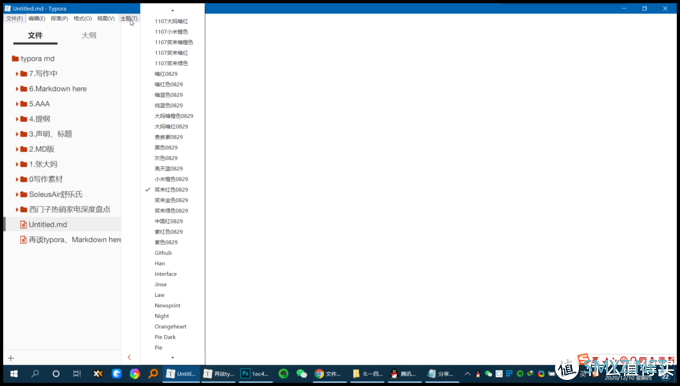The height and width of the screenshot is (386, 680).
Task: Switch to the 大纲 outline tab
Action: tap(88, 36)
